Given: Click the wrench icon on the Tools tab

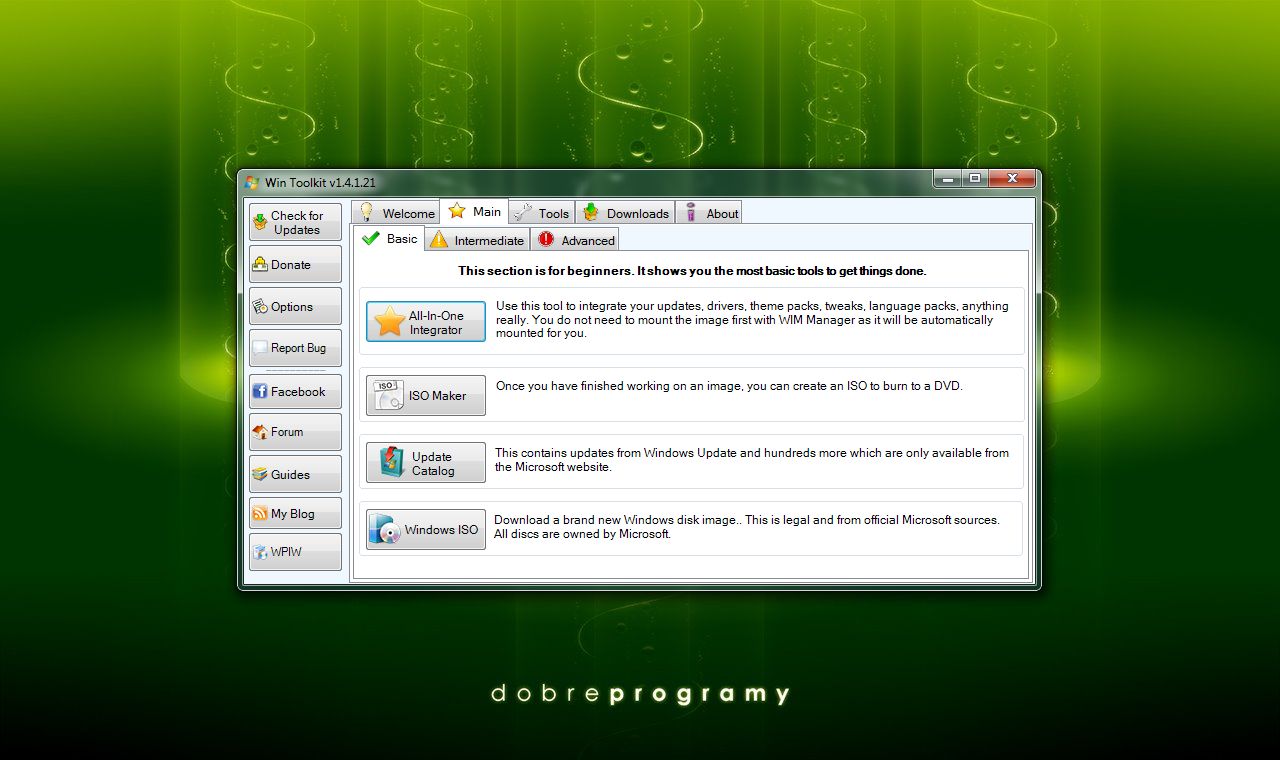Looking at the screenshot, I should tap(523, 212).
